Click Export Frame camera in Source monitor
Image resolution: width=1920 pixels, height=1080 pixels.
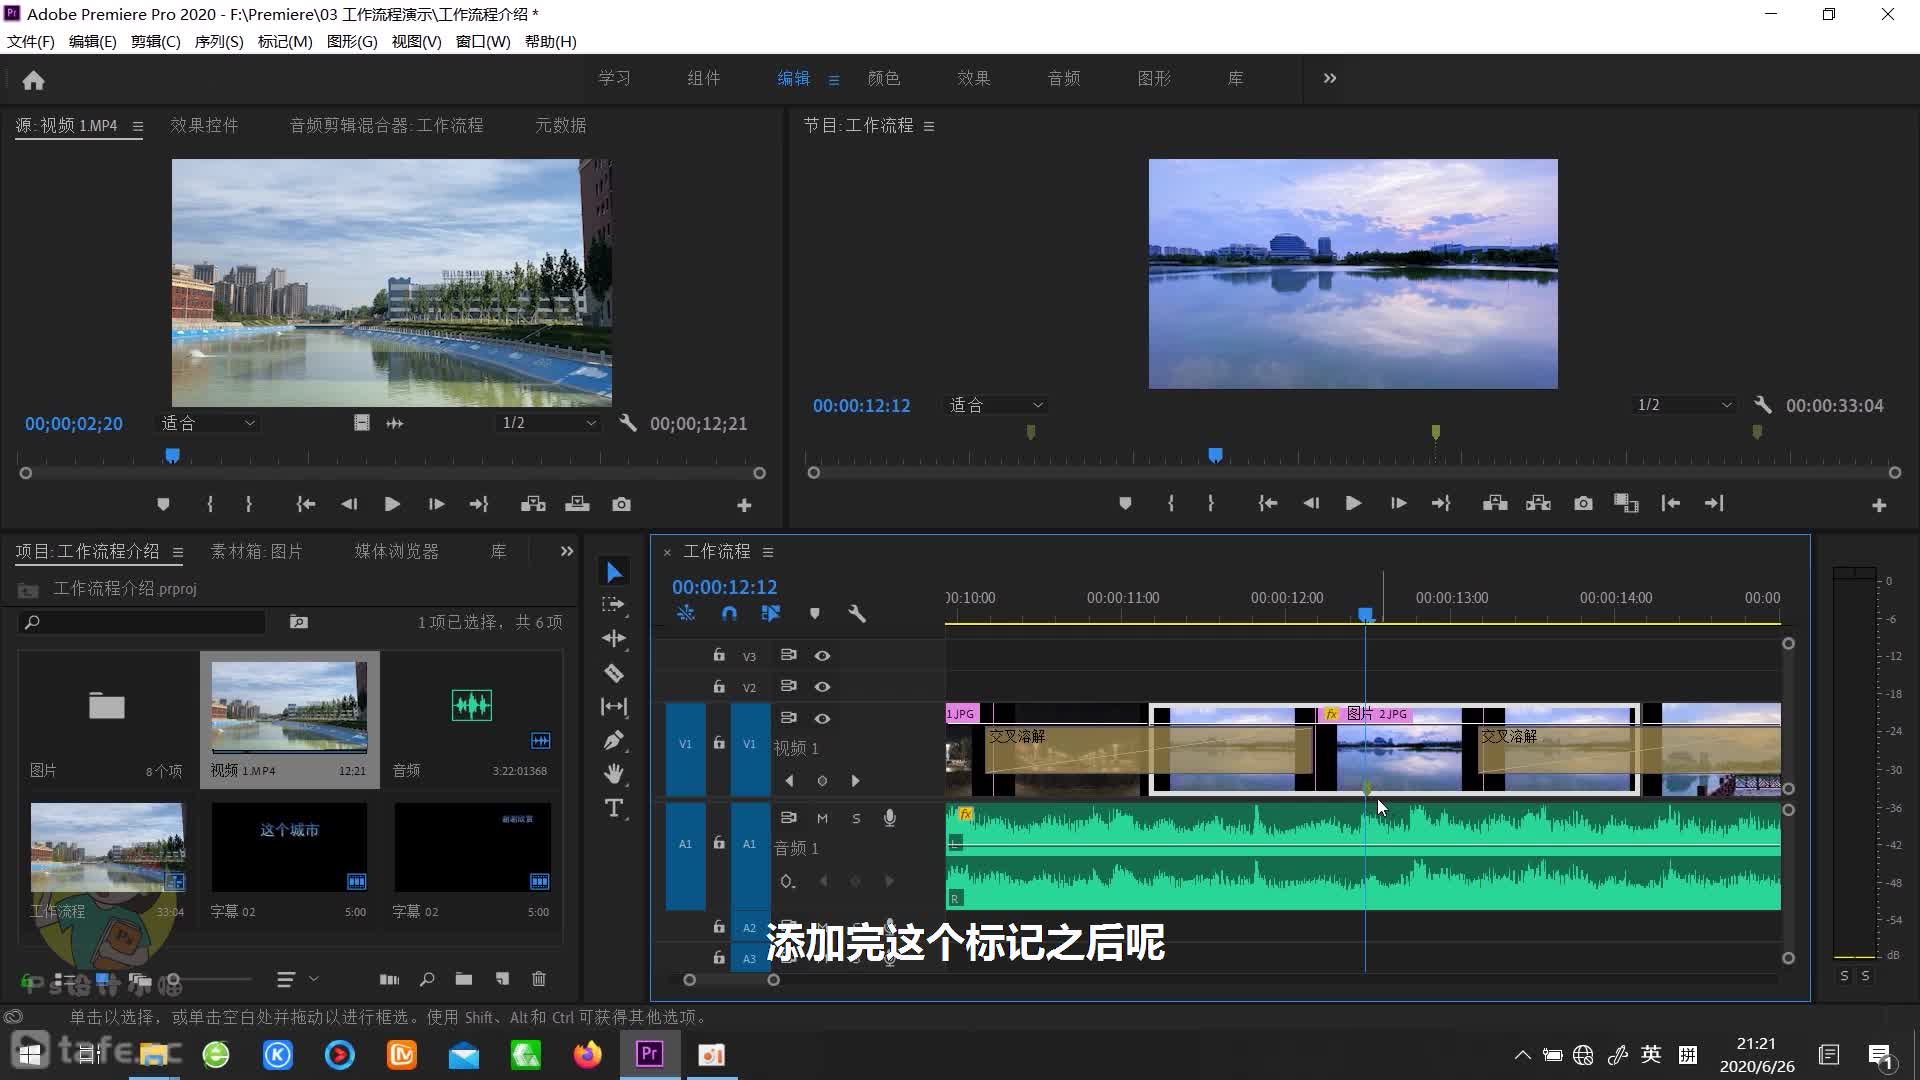coord(621,504)
